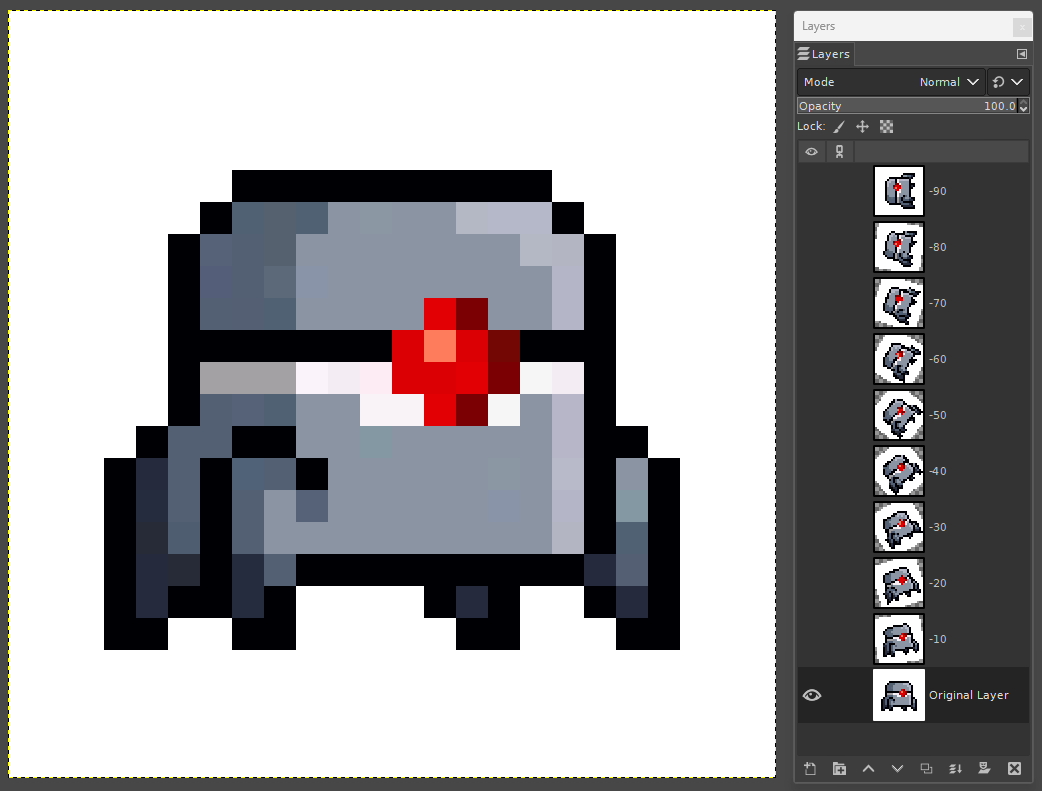Select the -50 layer thumbnail
The width and height of the screenshot is (1042, 791).
tap(898, 415)
